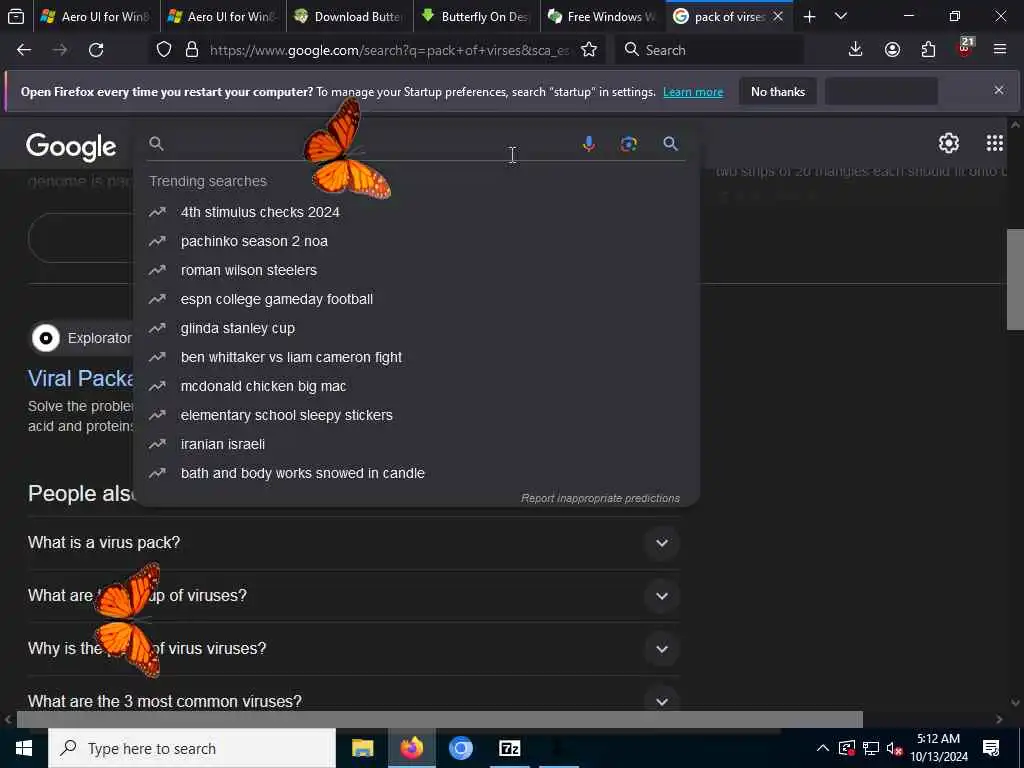Image resolution: width=1024 pixels, height=768 pixels.
Task: Show hidden tray icons chevron
Action: tap(823, 748)
